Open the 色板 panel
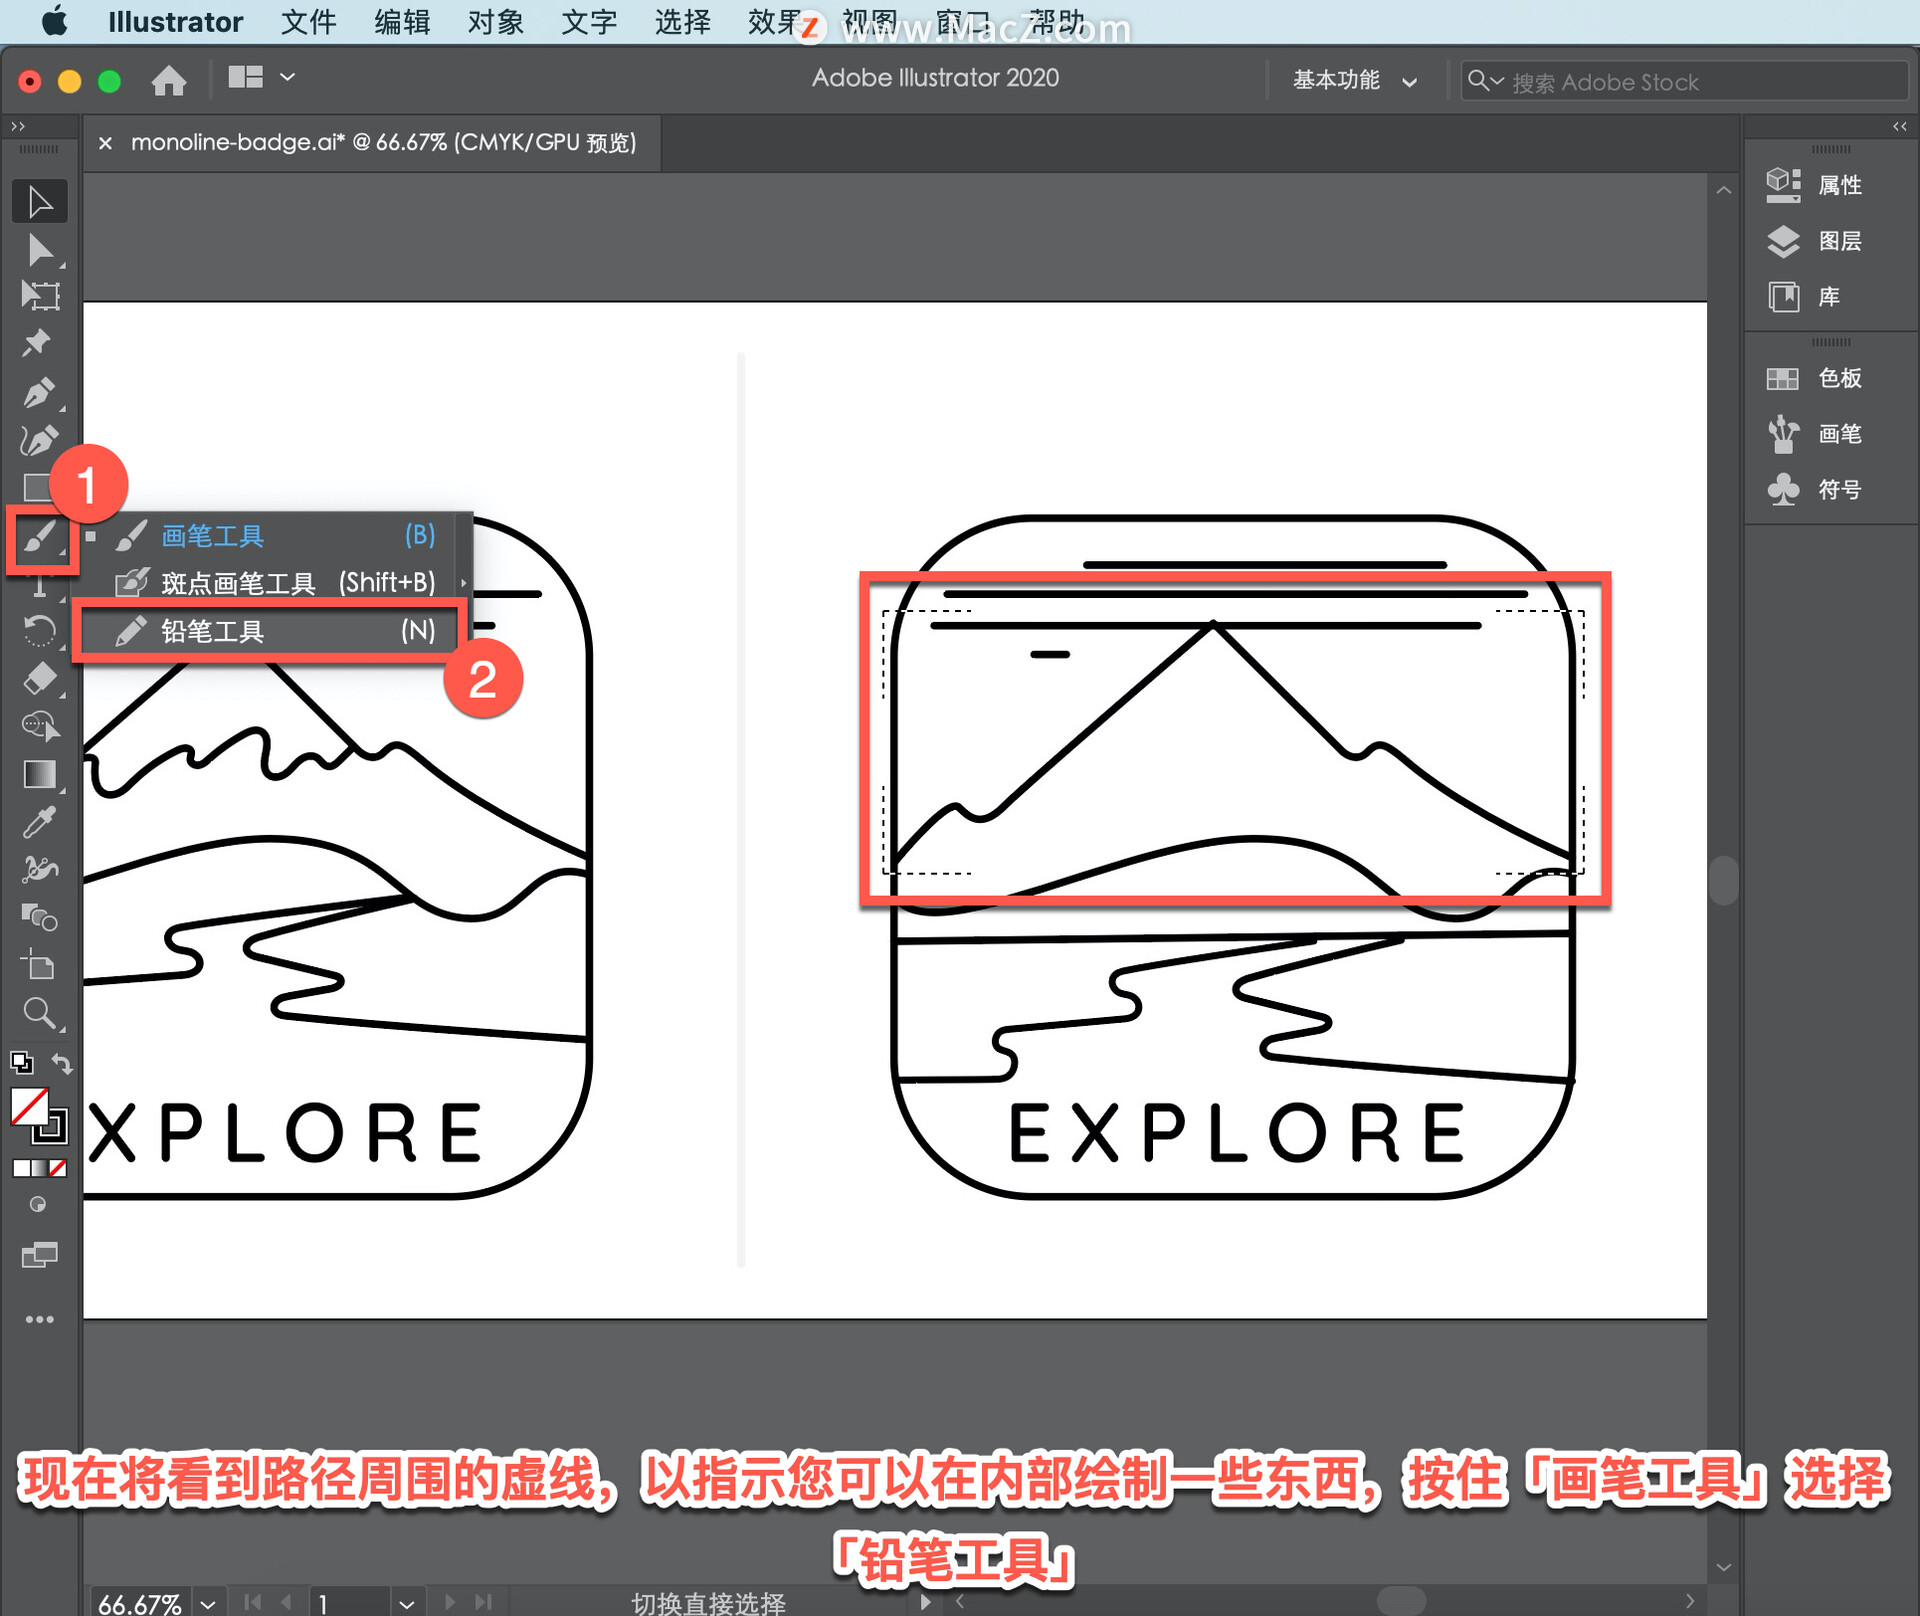Image resolution: width=1920 pixels, height=1616 pixels. click(1814, 378)
